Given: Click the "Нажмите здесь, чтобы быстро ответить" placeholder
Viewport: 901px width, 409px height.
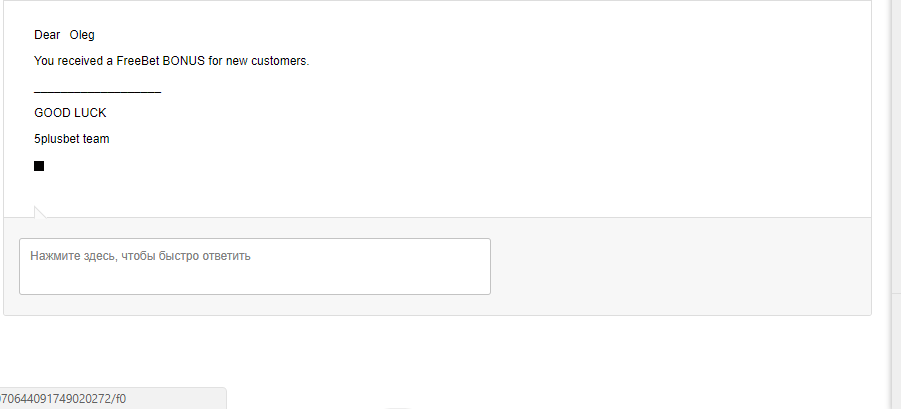Looking at the screenshot, I should click(140, 256).
